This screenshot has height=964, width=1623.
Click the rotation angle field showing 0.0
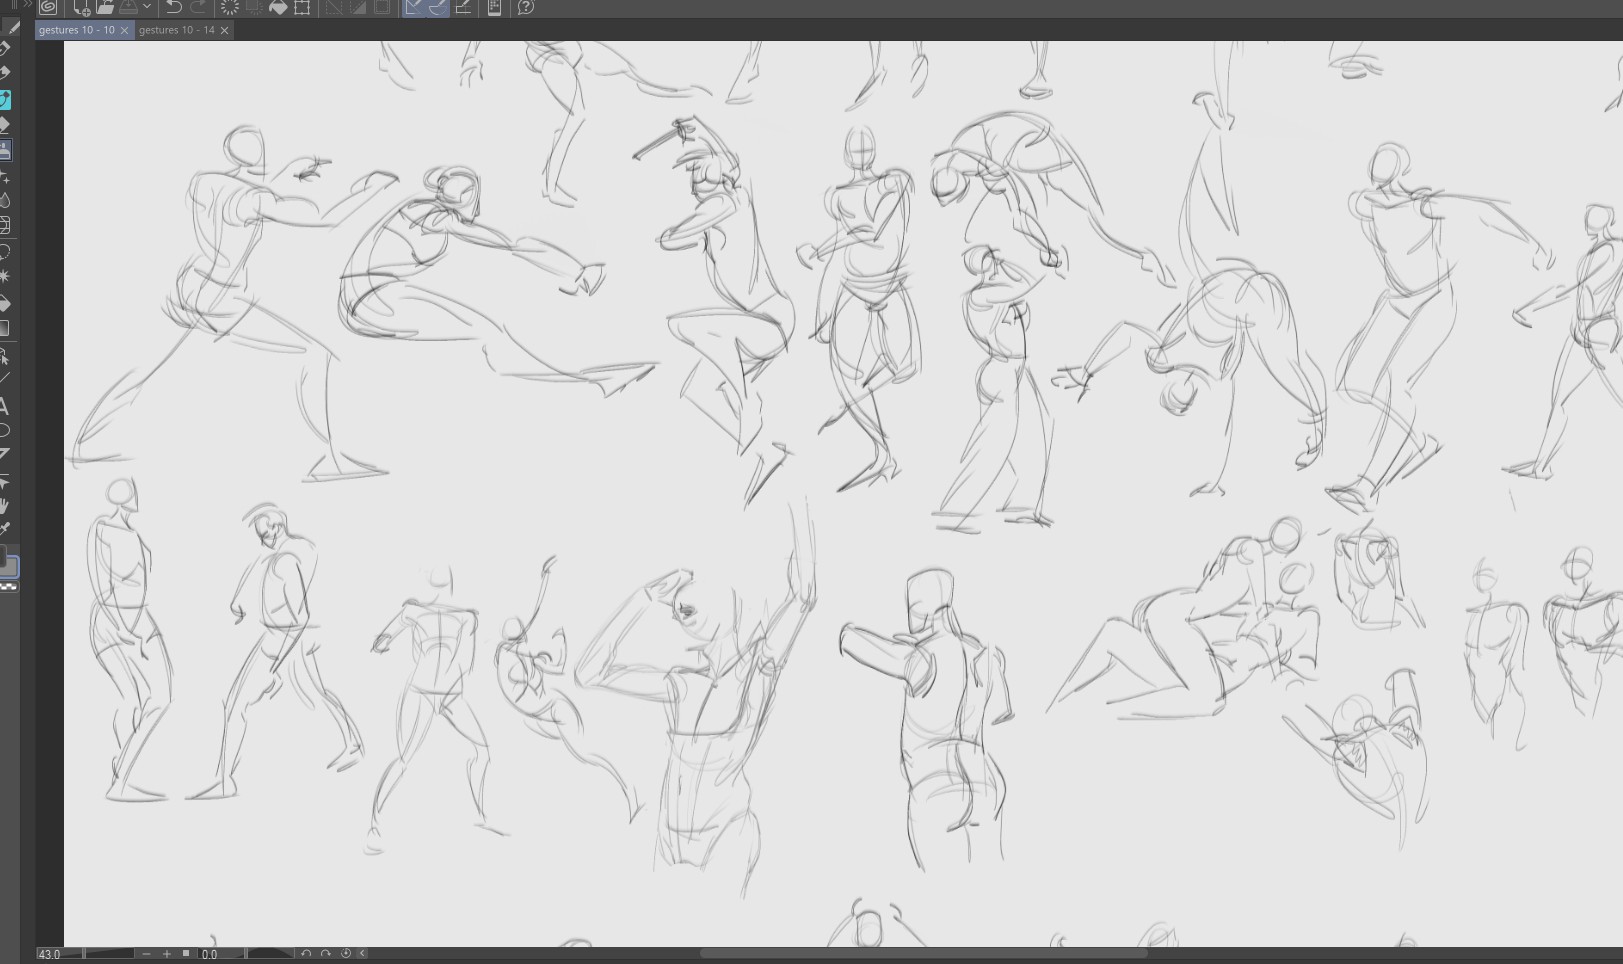pyautogui.click(x=210, y=954)
